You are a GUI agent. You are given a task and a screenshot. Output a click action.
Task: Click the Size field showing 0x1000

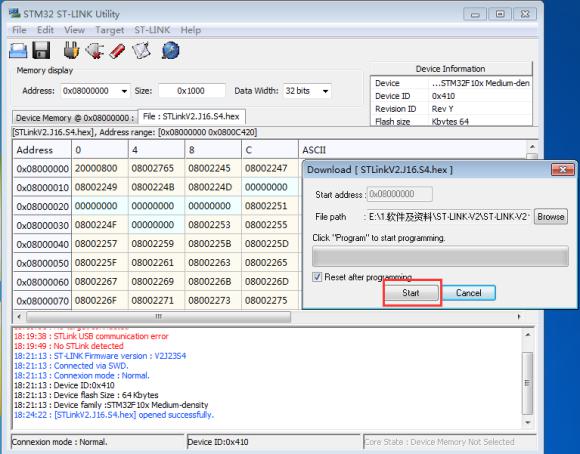tap(192, 91)
